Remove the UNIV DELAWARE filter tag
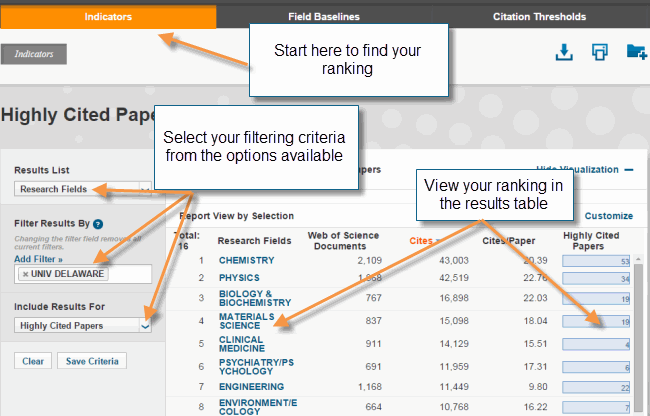Viewport: 650px width, 416px height. point(25,274)
